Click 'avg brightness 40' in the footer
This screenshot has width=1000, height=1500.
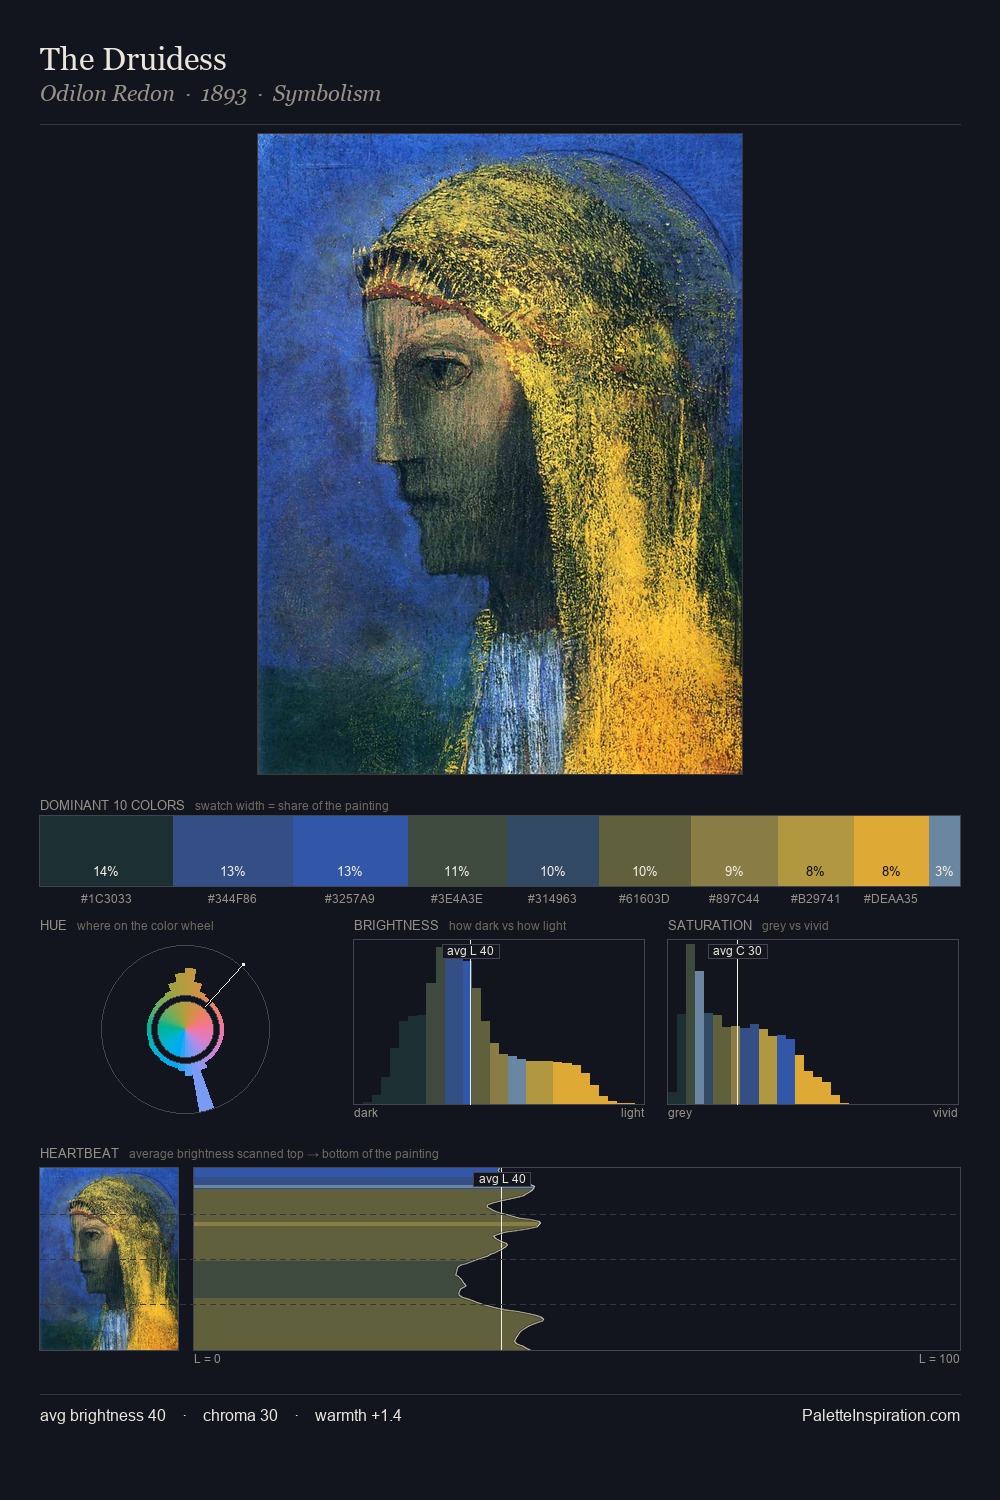coord(103,1415)
